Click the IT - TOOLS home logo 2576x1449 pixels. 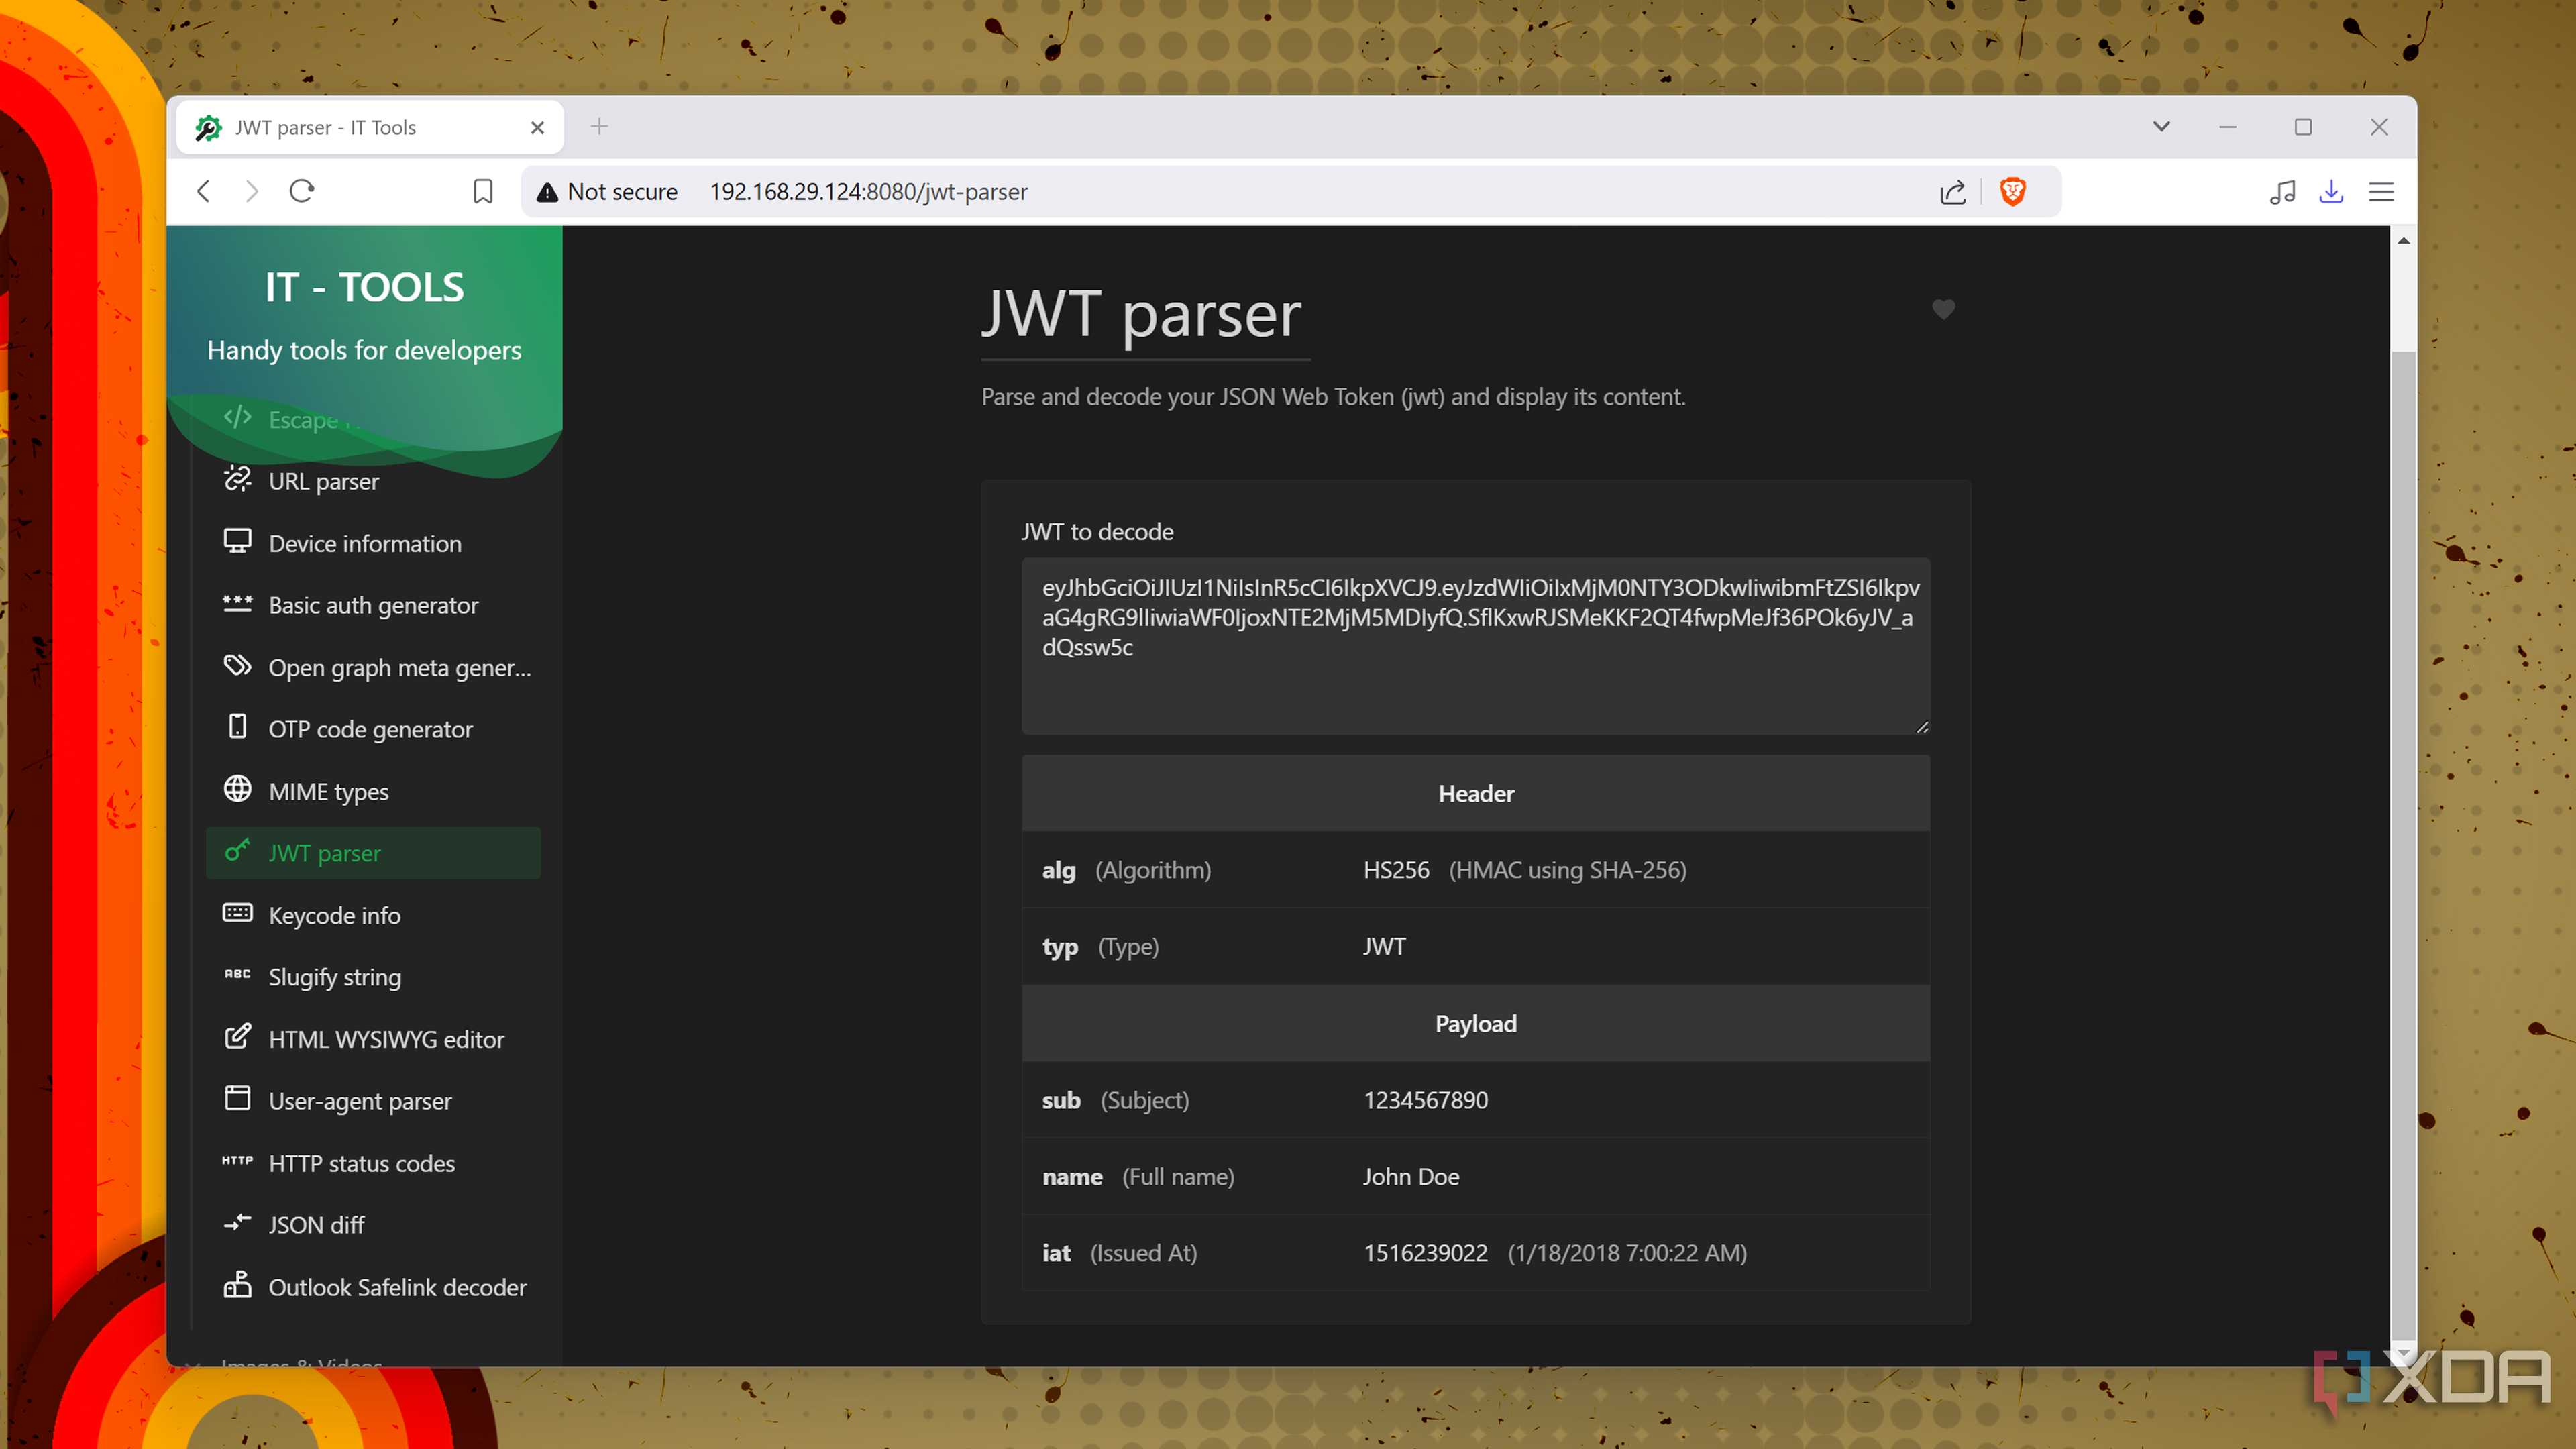point(364,288)
